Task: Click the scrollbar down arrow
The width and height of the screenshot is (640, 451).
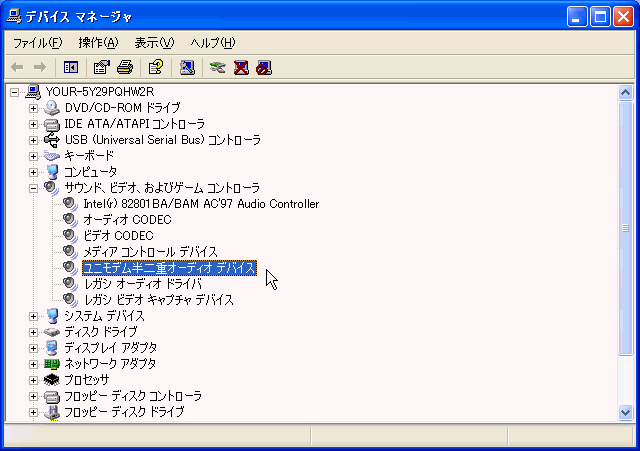Action: pos(625,412)
